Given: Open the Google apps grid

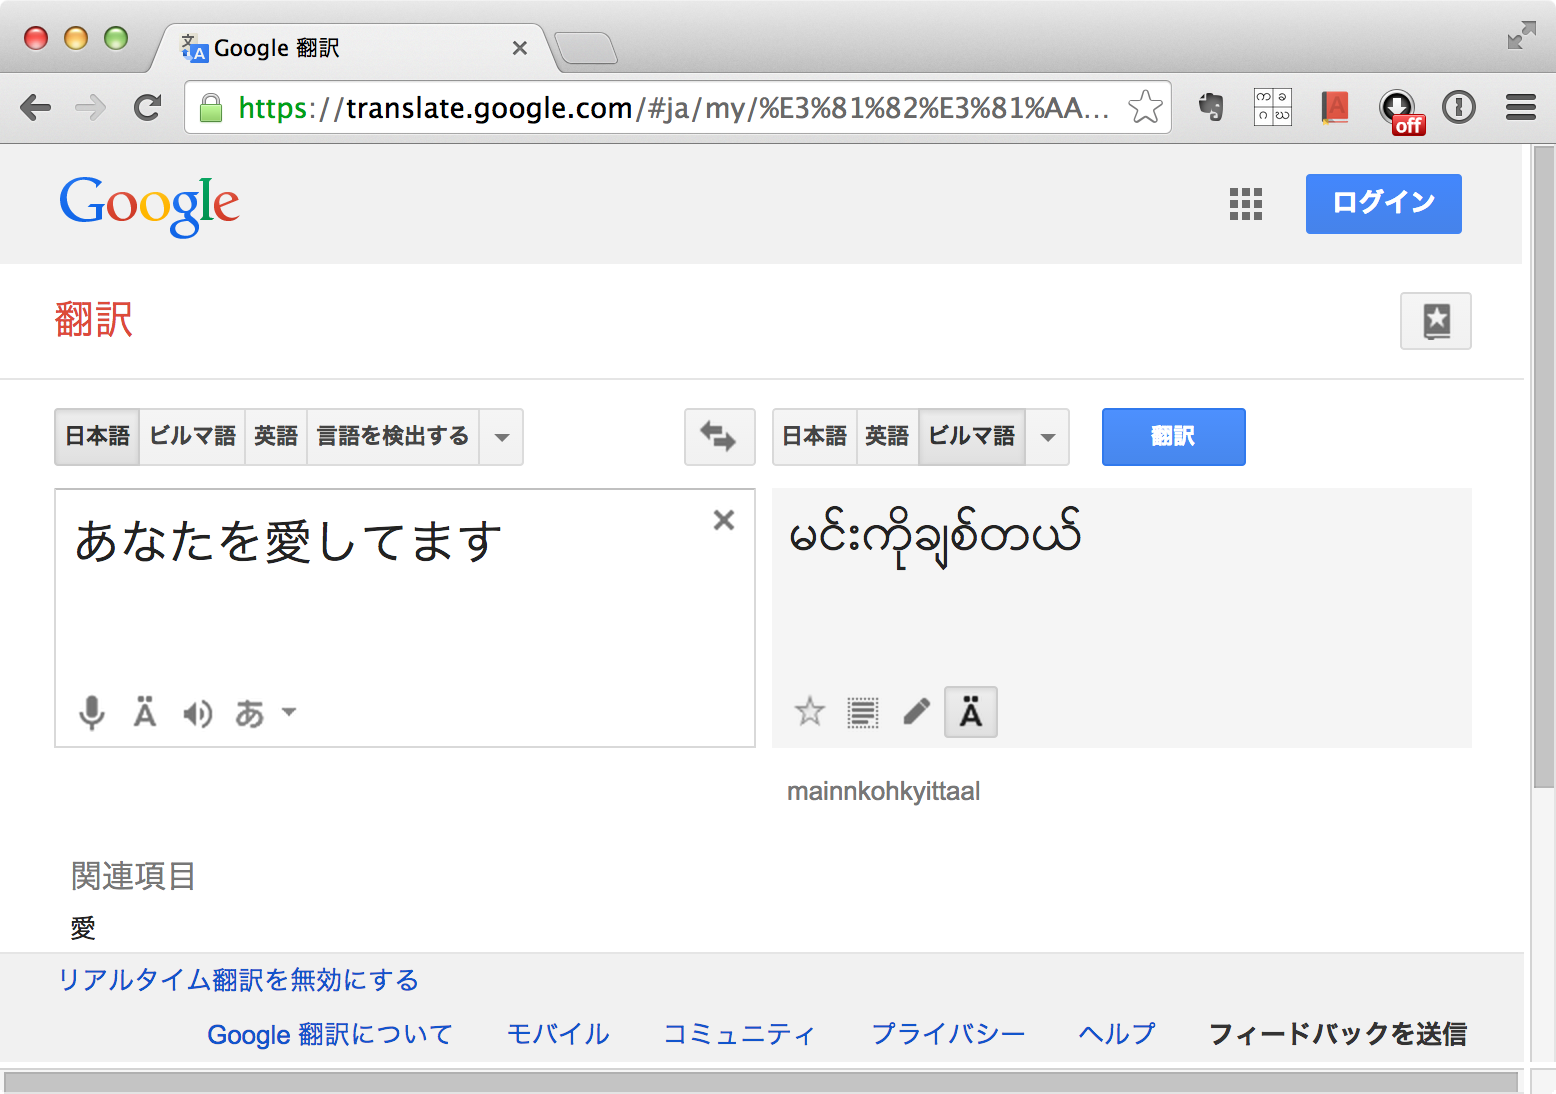Looking at the screenshot, I should tap(1246, 204).
